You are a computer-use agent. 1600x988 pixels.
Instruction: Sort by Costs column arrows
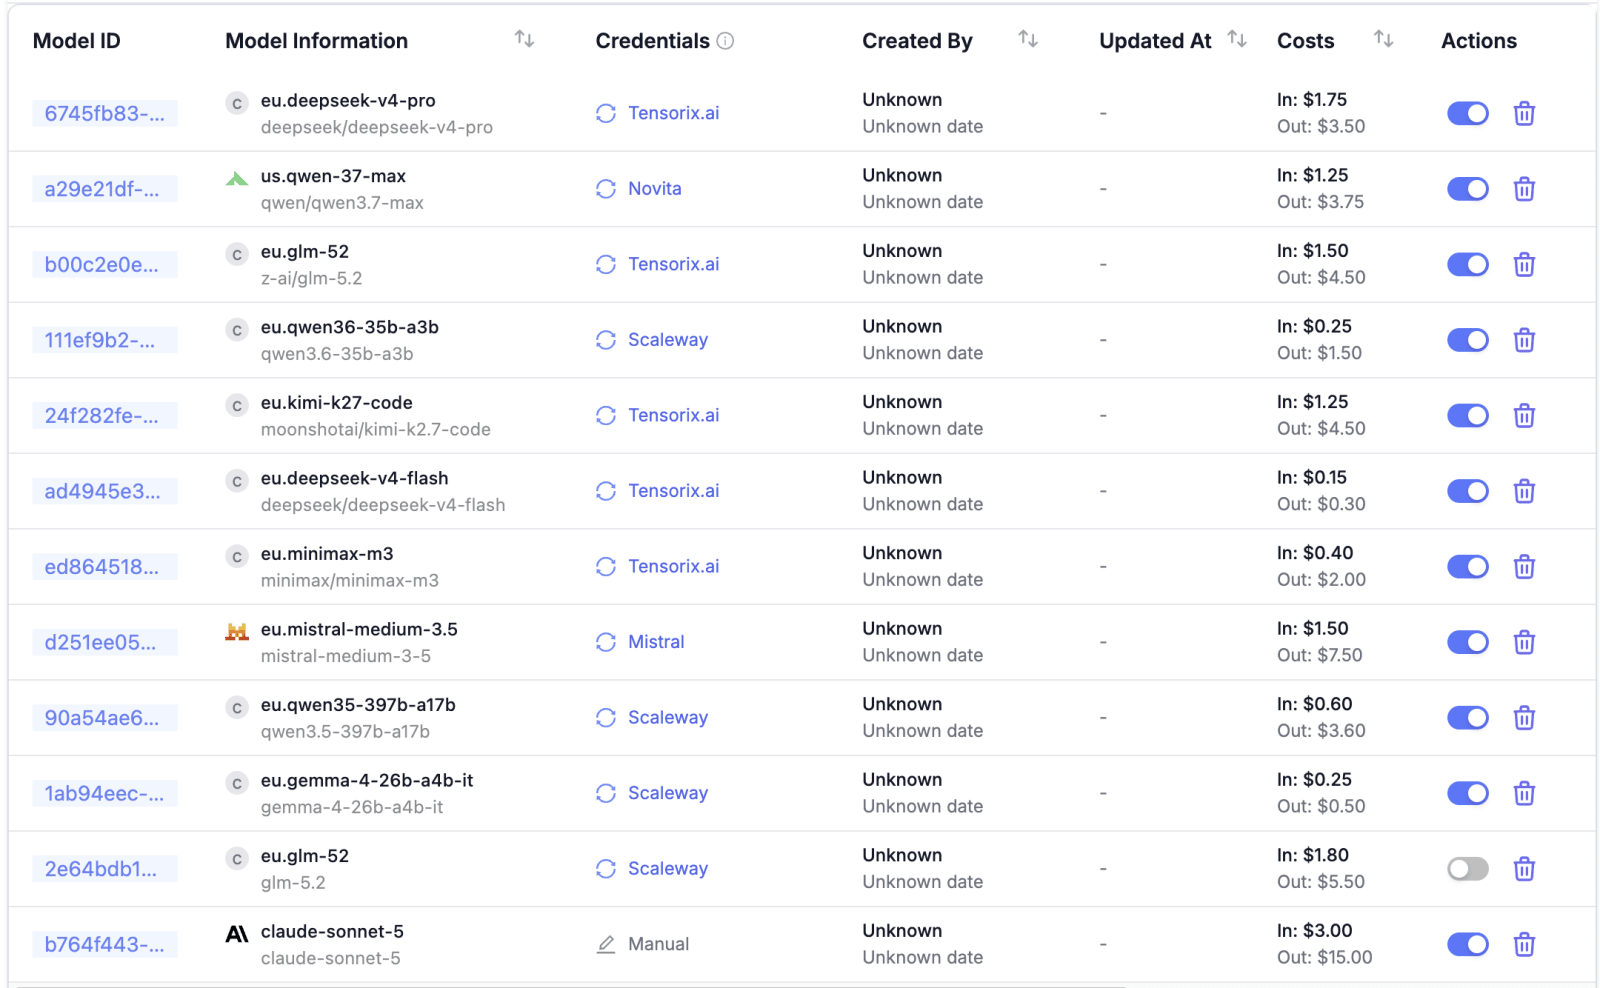point(1384,39)
